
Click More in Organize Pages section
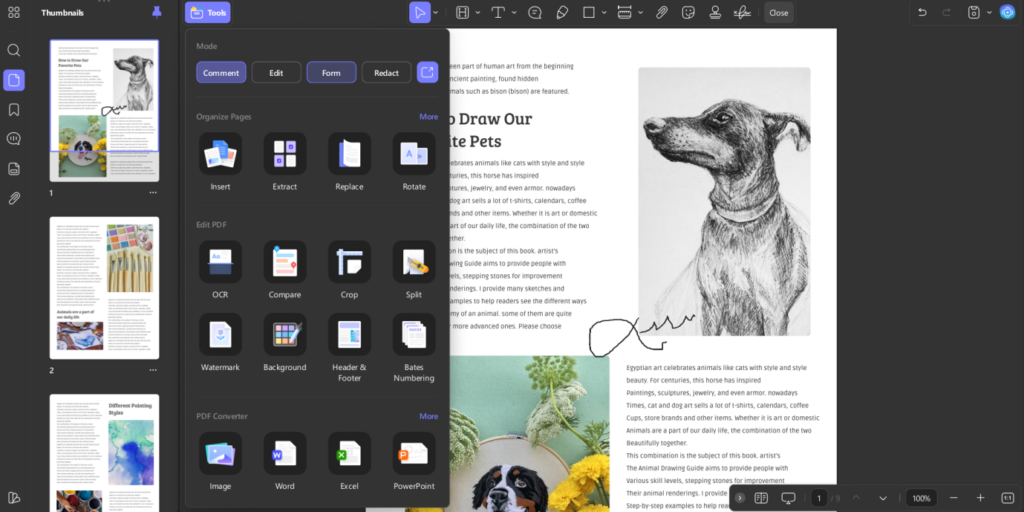[428, 117]
